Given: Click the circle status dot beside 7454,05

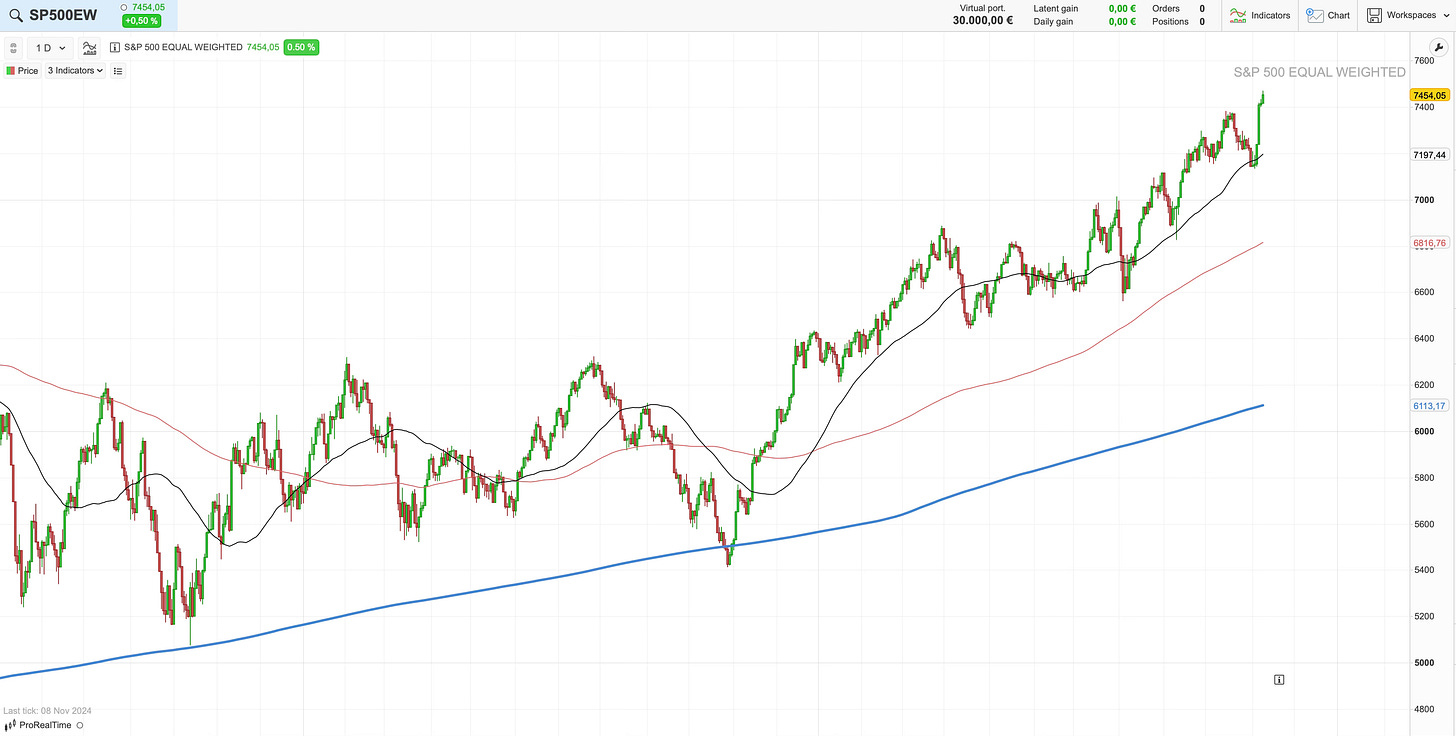Looking at the screenshot, I should point(124,7).
